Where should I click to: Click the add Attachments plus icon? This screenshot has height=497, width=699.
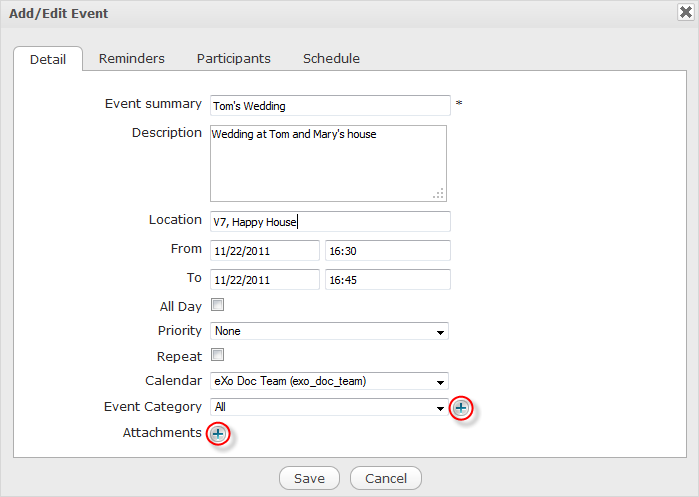pyautogui.click(x=218, y=433)
